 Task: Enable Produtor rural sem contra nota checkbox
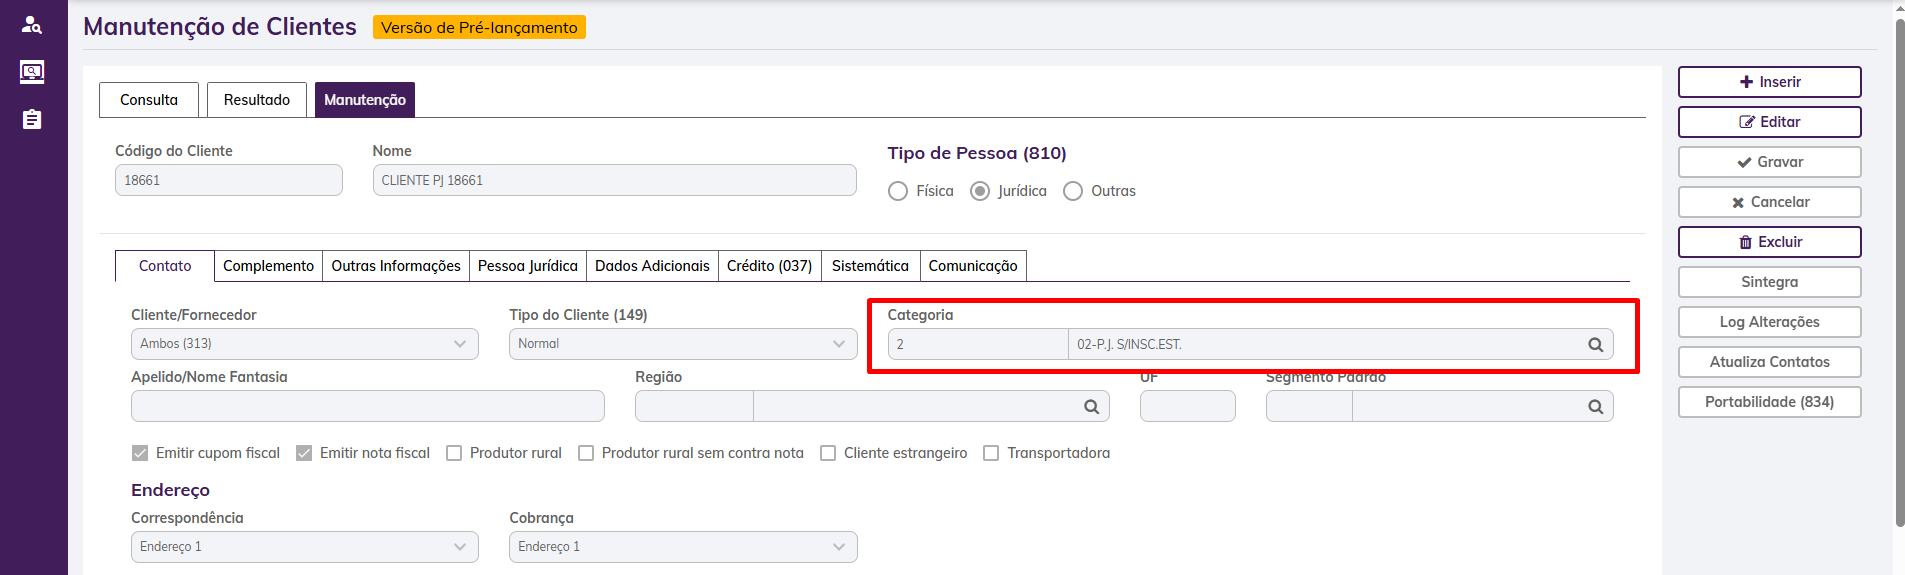click(x=586, y=453)
